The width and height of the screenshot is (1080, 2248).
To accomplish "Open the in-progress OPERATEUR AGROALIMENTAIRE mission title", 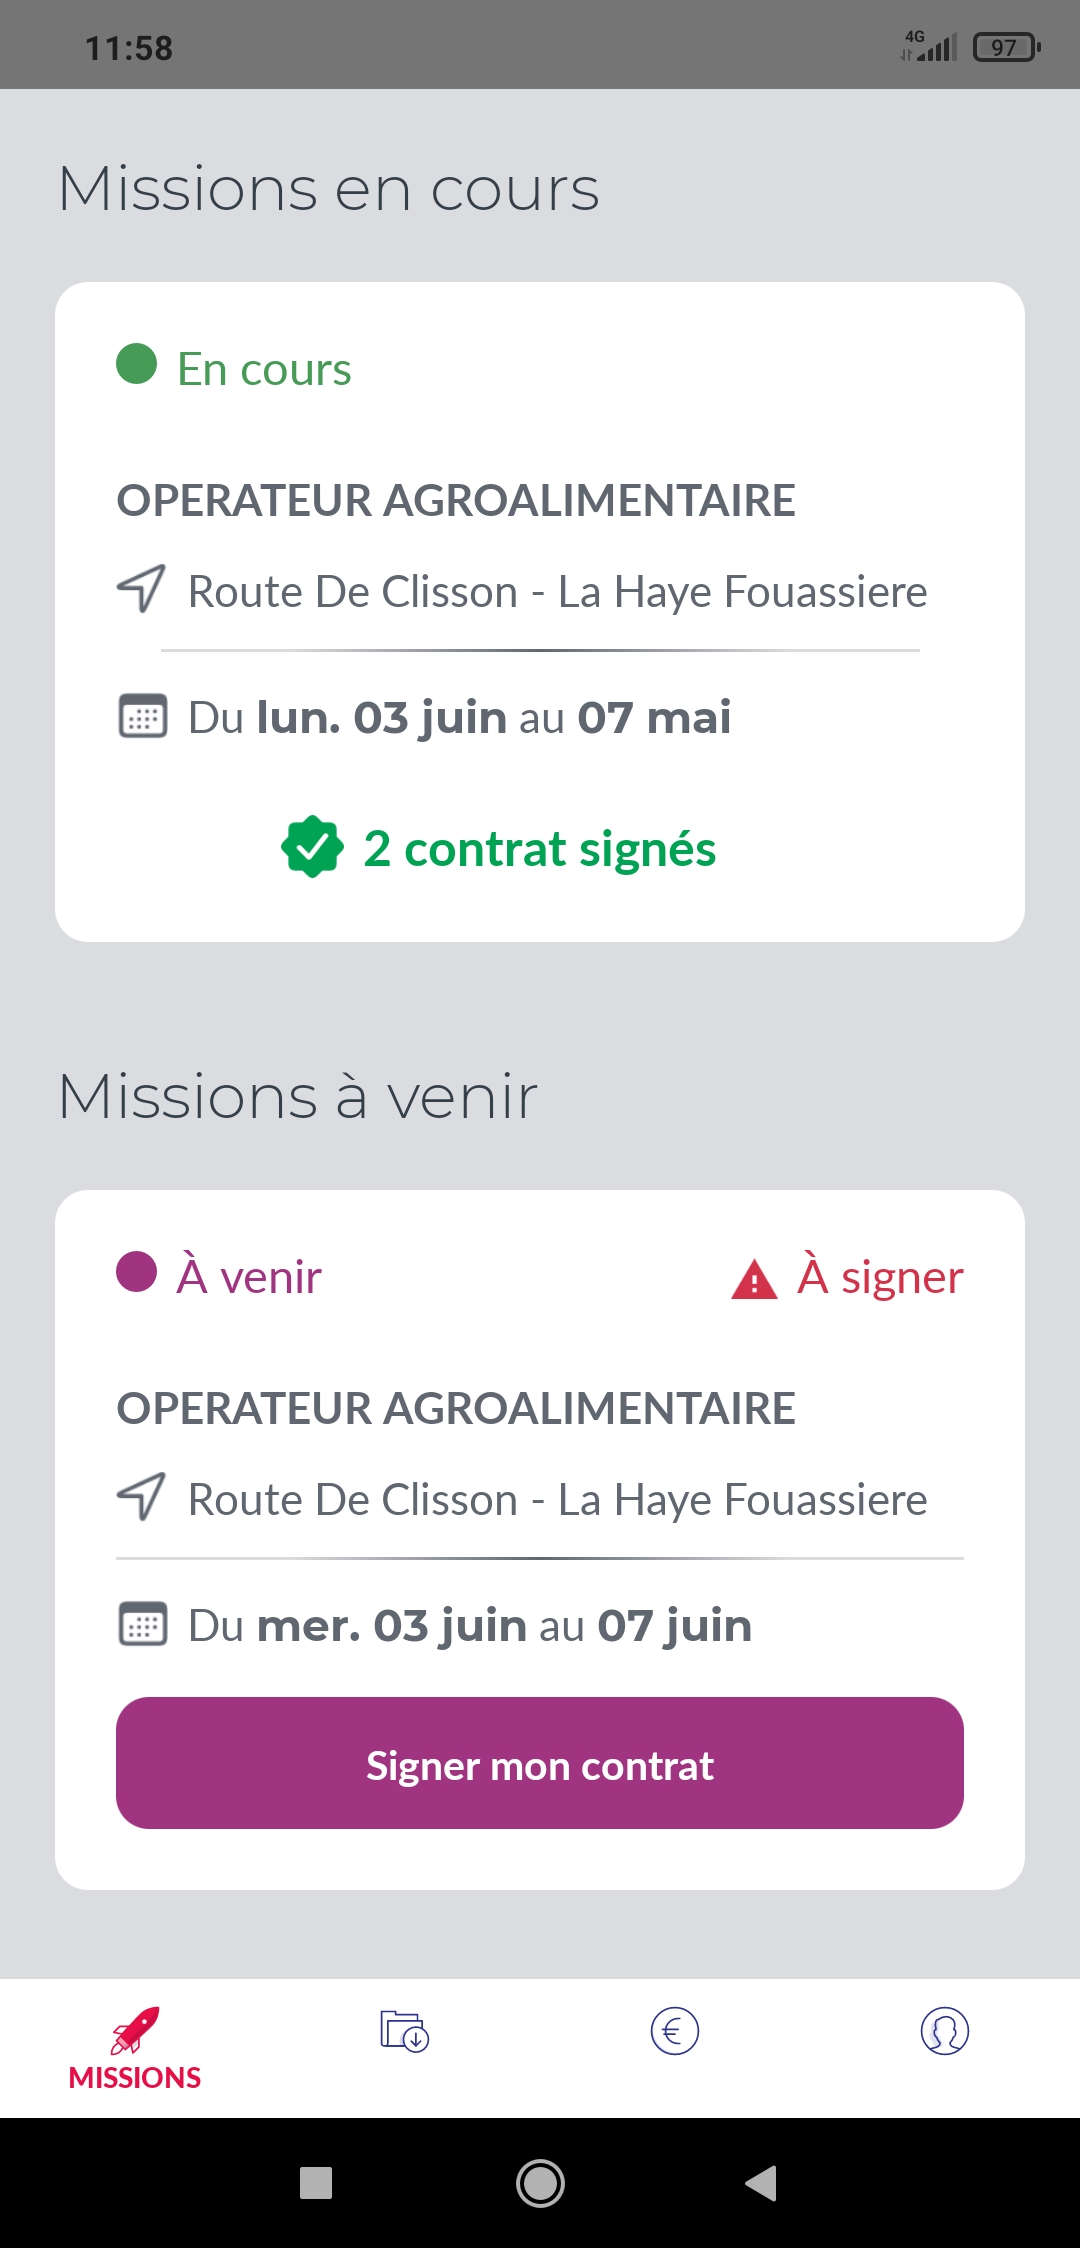I will point(456,500).
